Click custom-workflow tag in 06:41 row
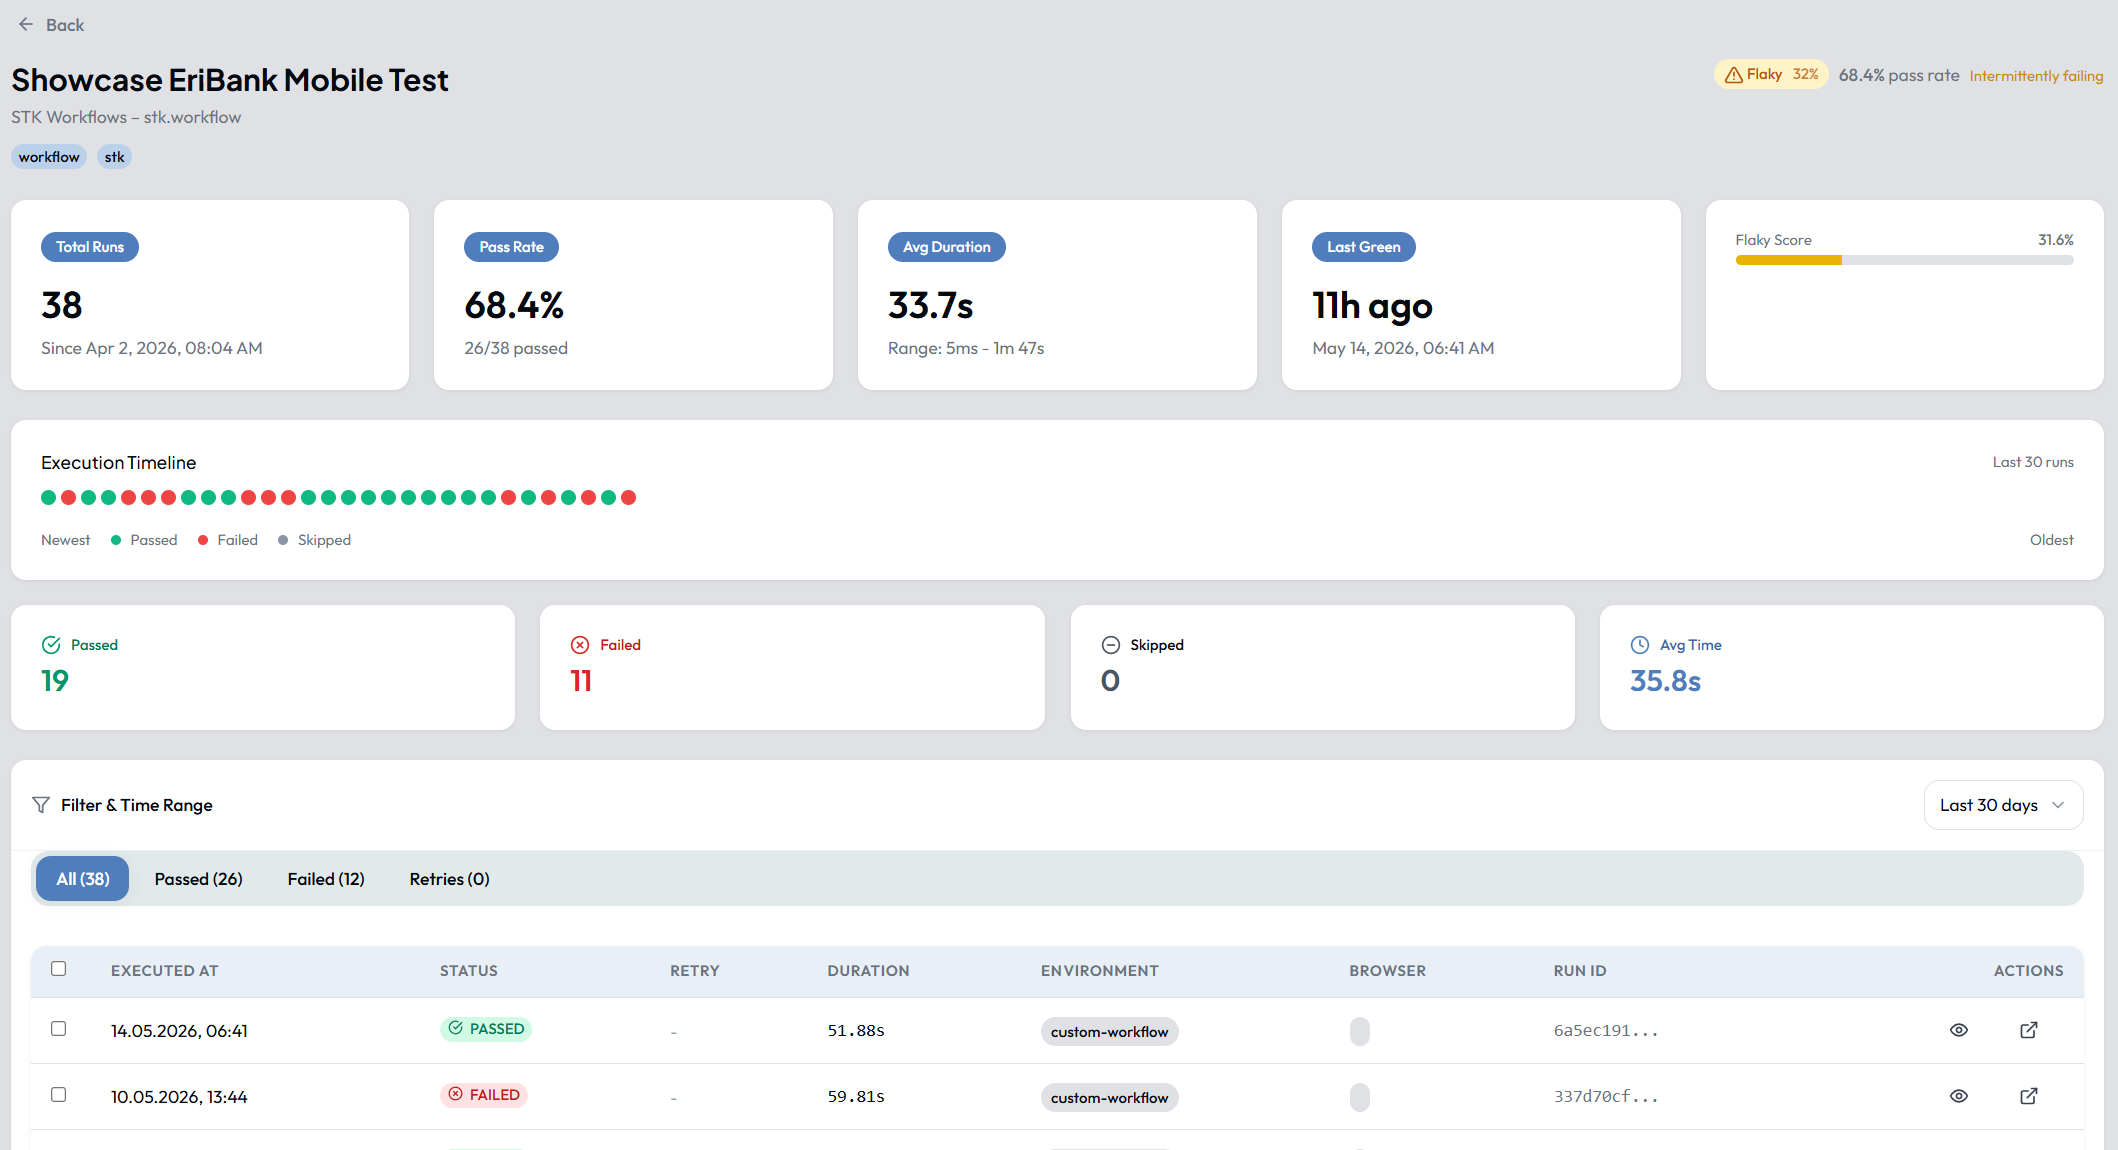Viewport: 2118px width, 1150px height. click(1109, 1031)
